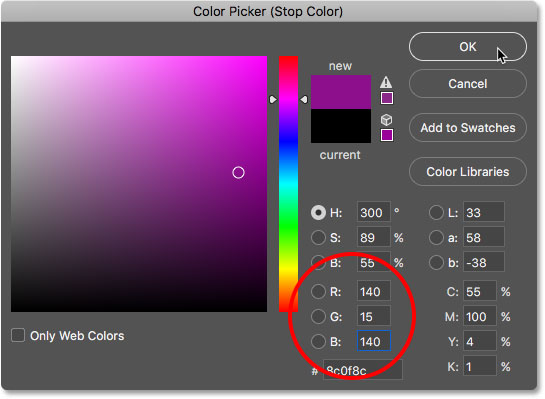Screen dimensions: 545x399
Task: Select the S saturation radio button
Action: 318,238
